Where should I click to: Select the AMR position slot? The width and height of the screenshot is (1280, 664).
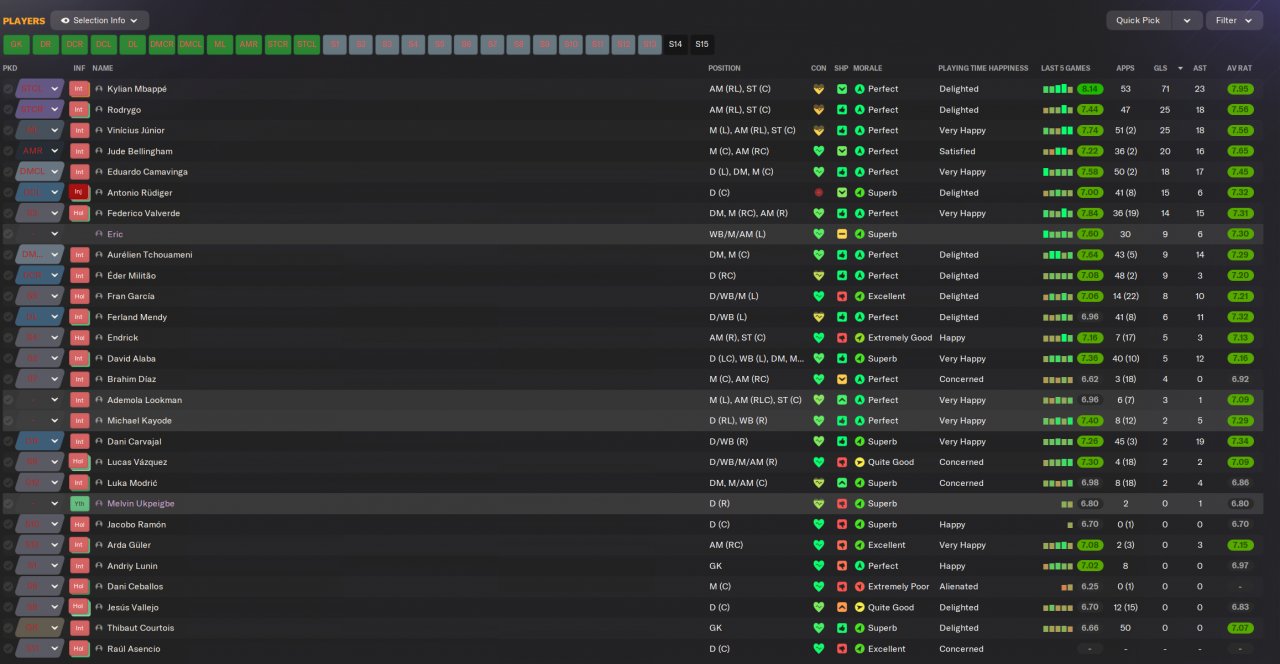pos(249,44)
